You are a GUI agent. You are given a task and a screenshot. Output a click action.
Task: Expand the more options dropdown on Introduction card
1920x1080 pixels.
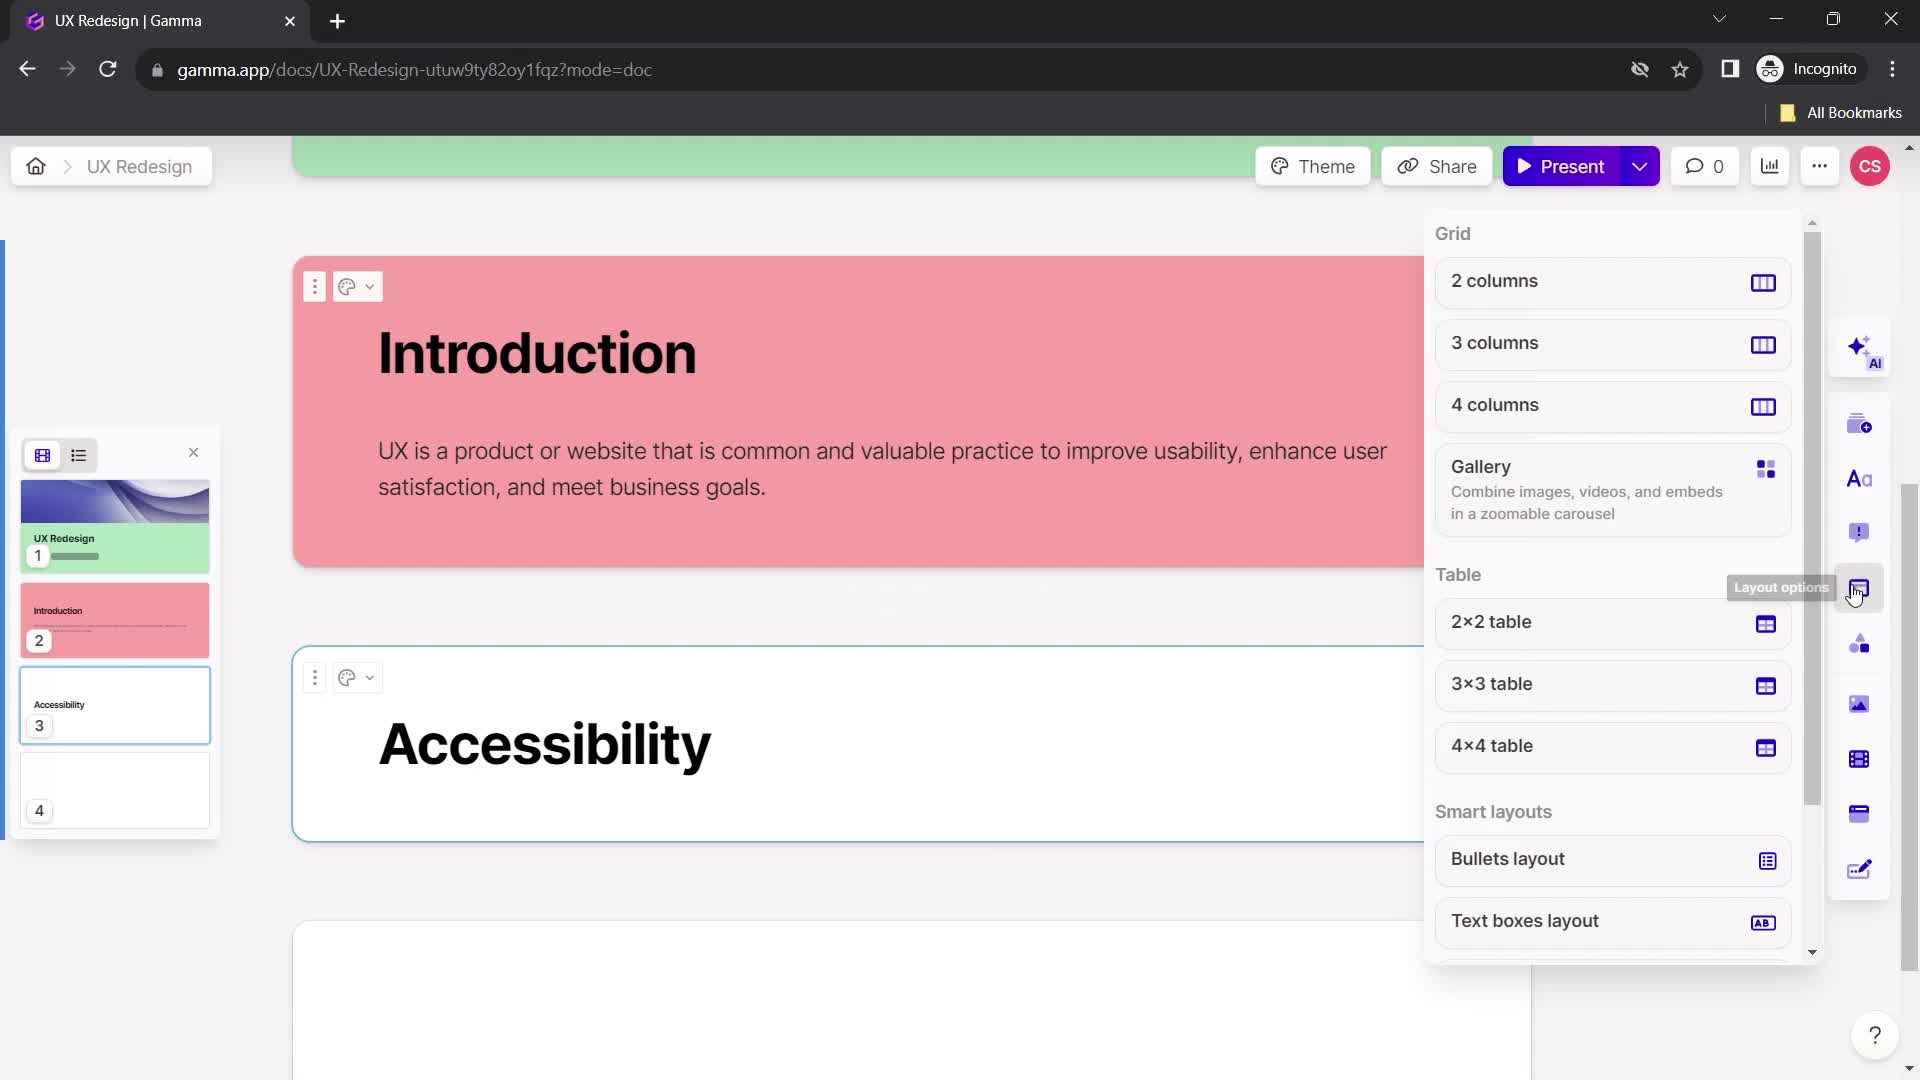coord(315,287)
